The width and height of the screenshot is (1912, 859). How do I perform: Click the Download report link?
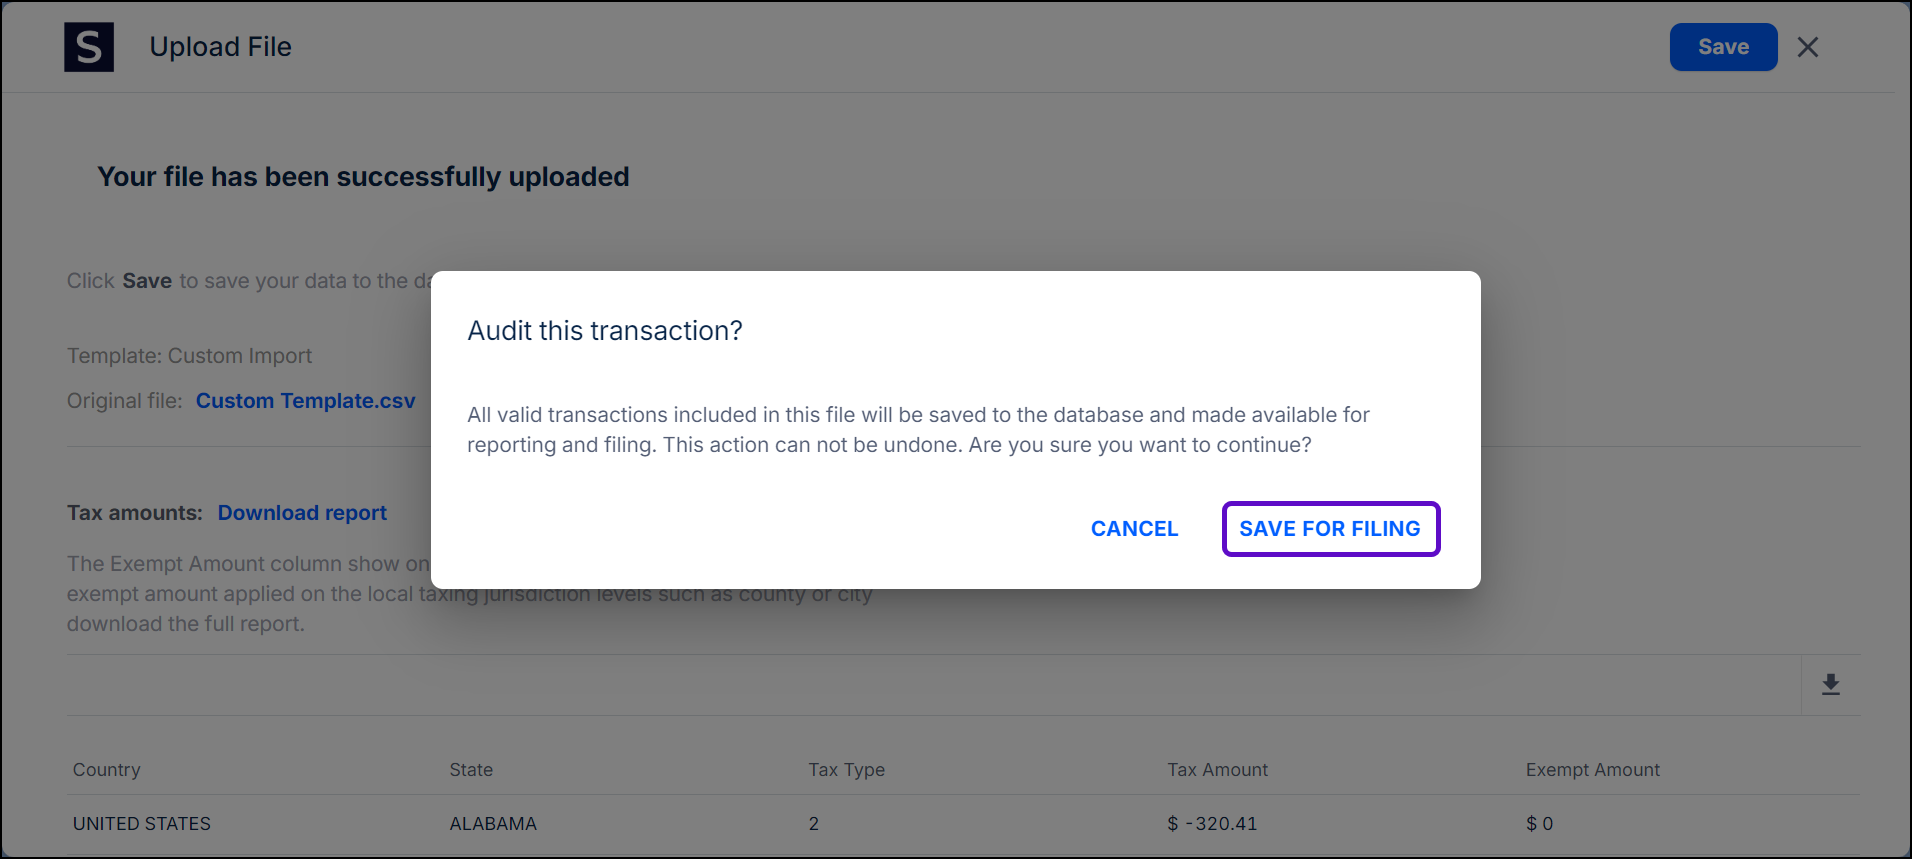pos(302,513)
